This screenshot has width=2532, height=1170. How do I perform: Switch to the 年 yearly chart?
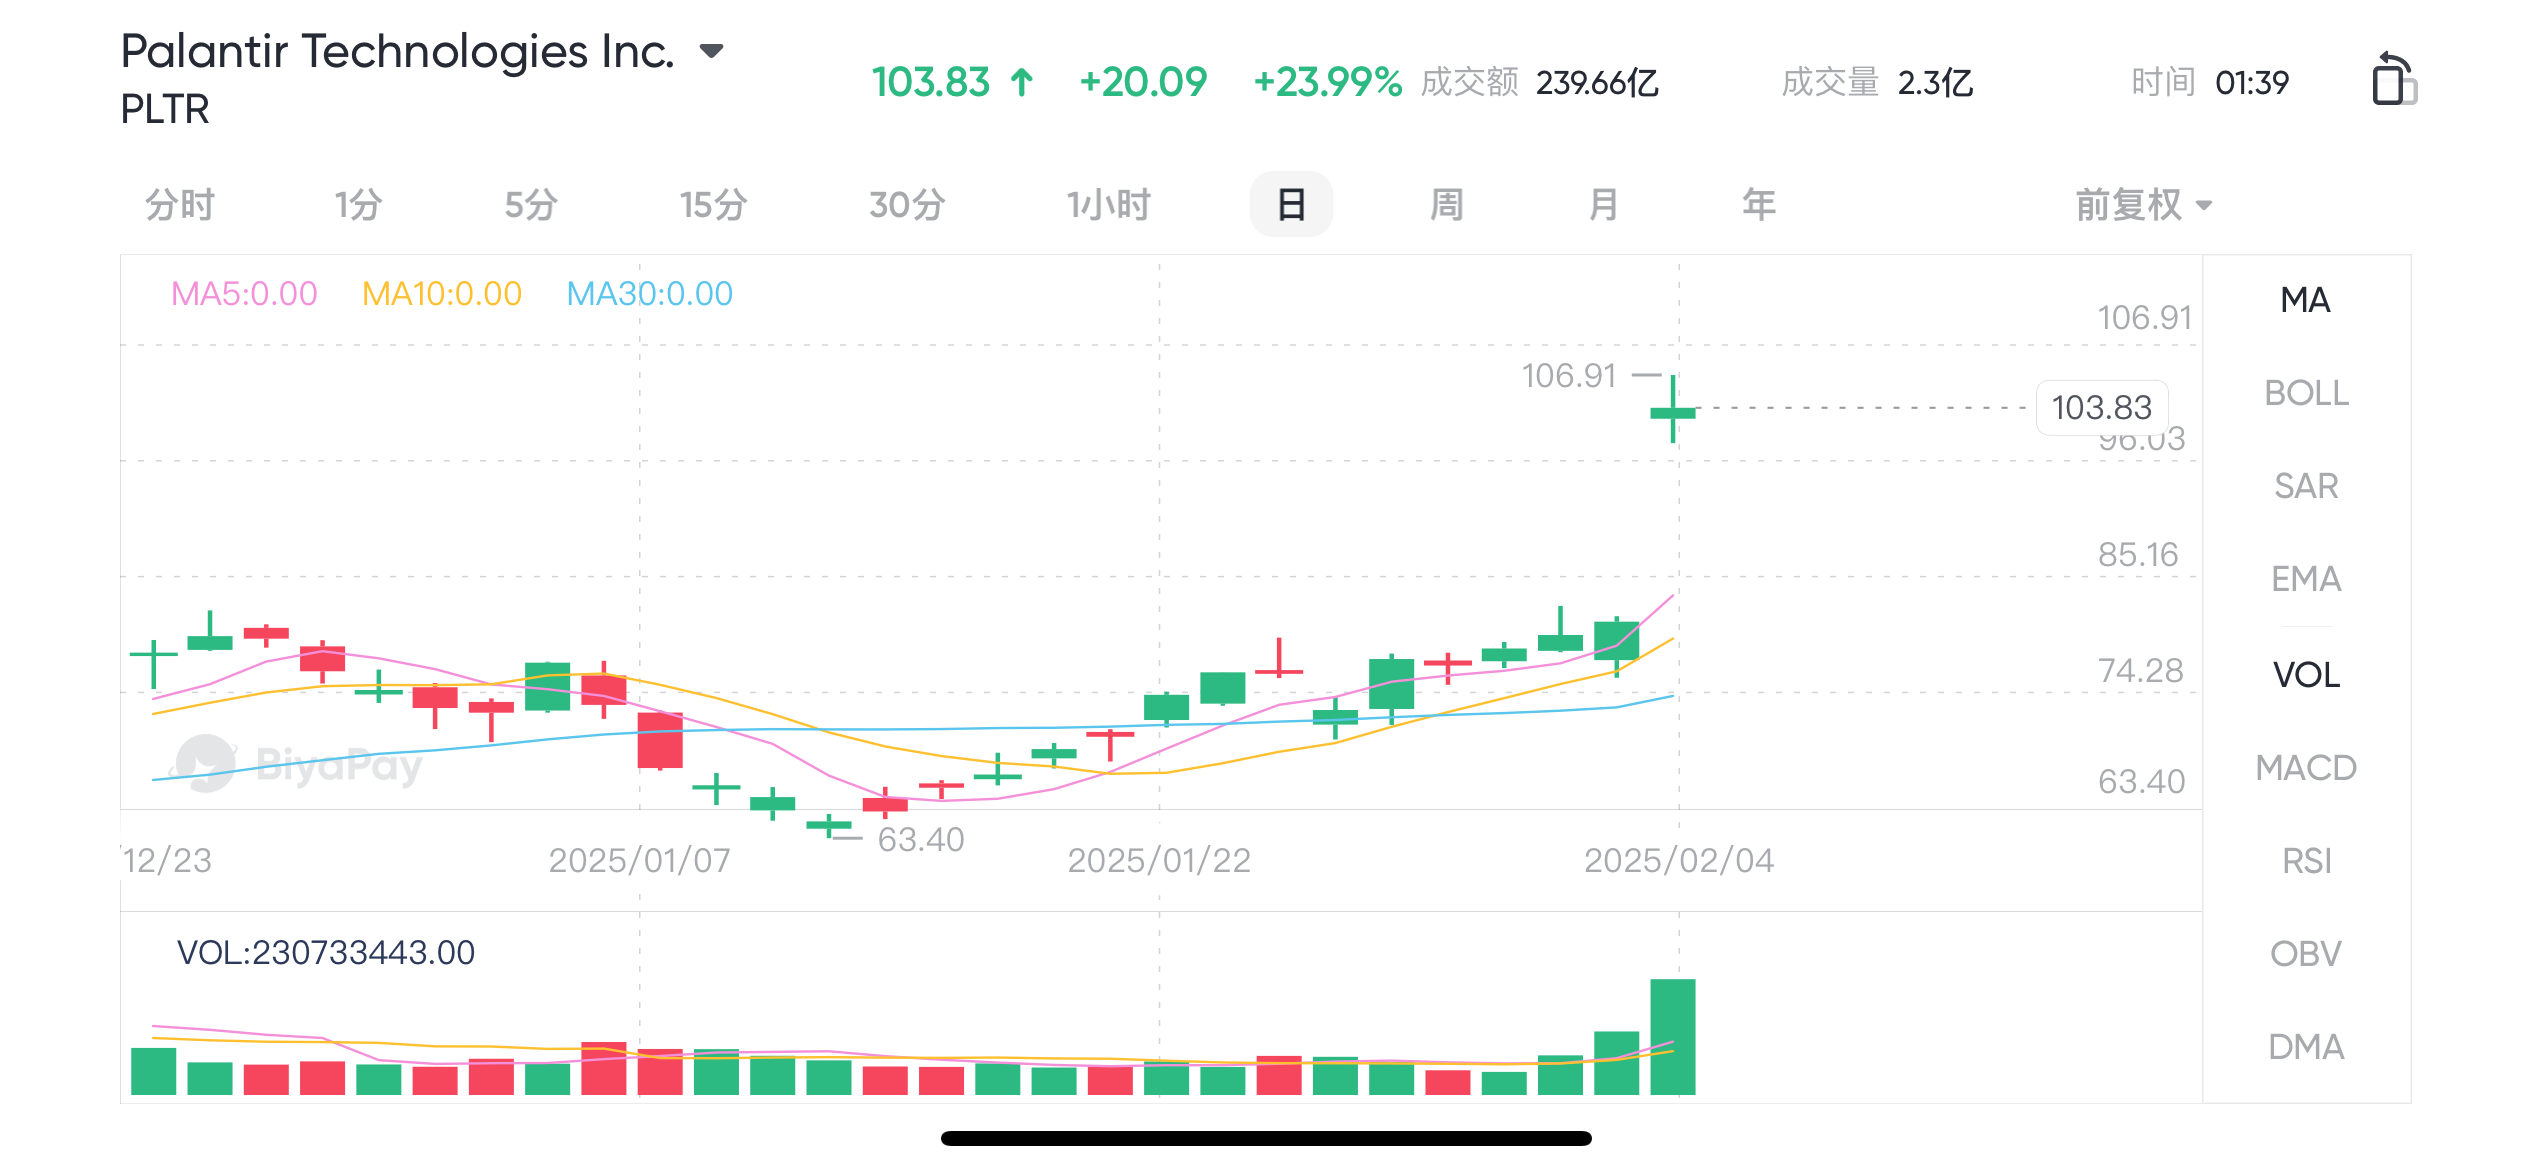(1758, 205)
